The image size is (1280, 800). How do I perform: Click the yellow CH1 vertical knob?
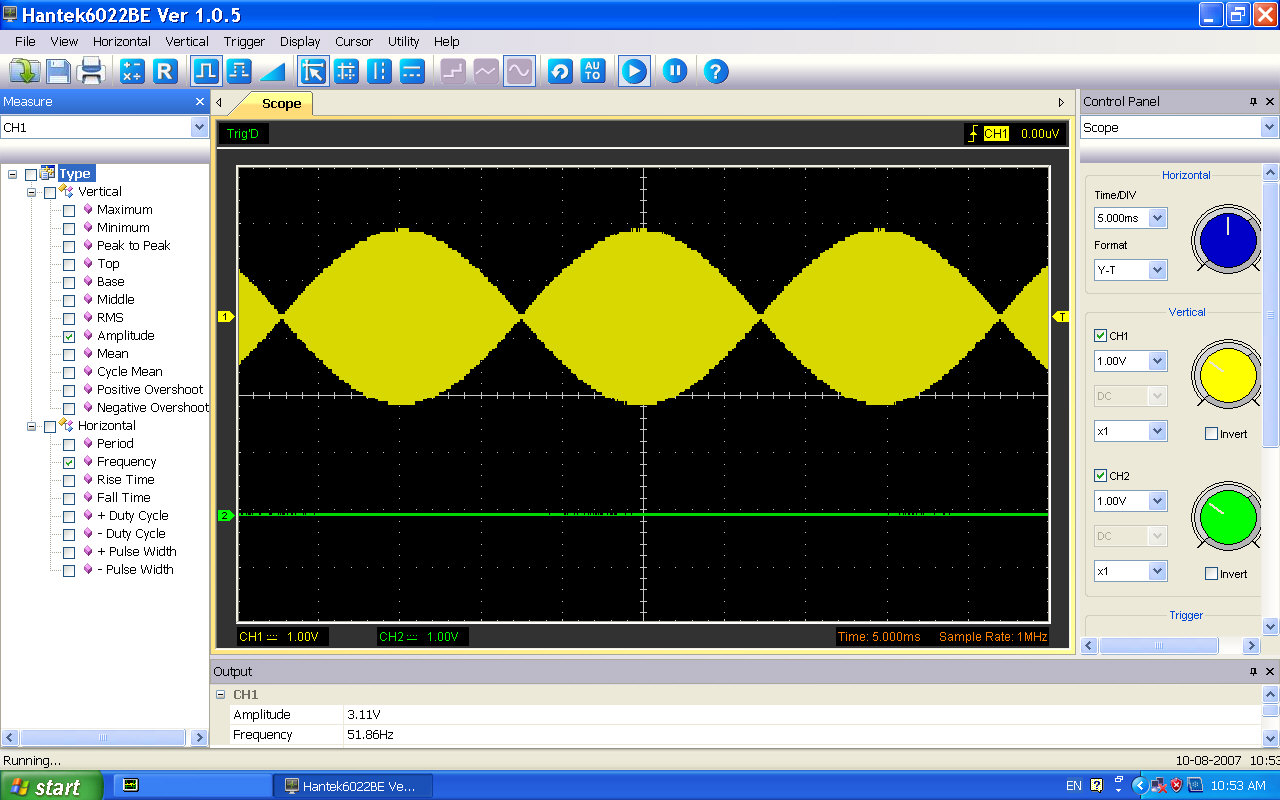[1226, 376]
